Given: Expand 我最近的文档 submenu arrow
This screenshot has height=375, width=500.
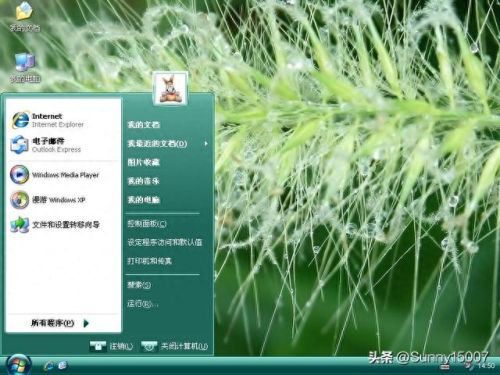Looking at the screenshot, I should tap(206, 144).
